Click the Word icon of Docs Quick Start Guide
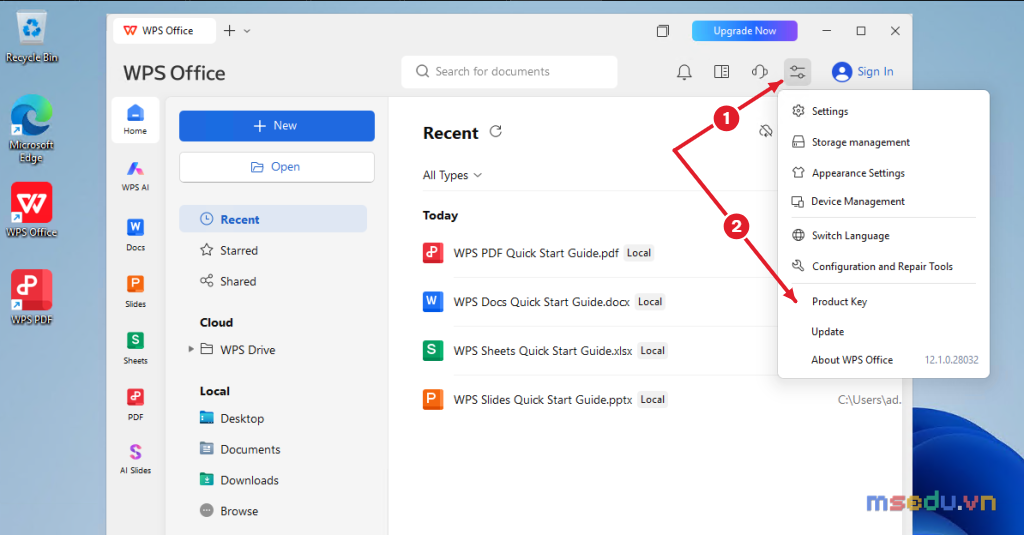1024x535 pixels. click(x=432, y=302)
